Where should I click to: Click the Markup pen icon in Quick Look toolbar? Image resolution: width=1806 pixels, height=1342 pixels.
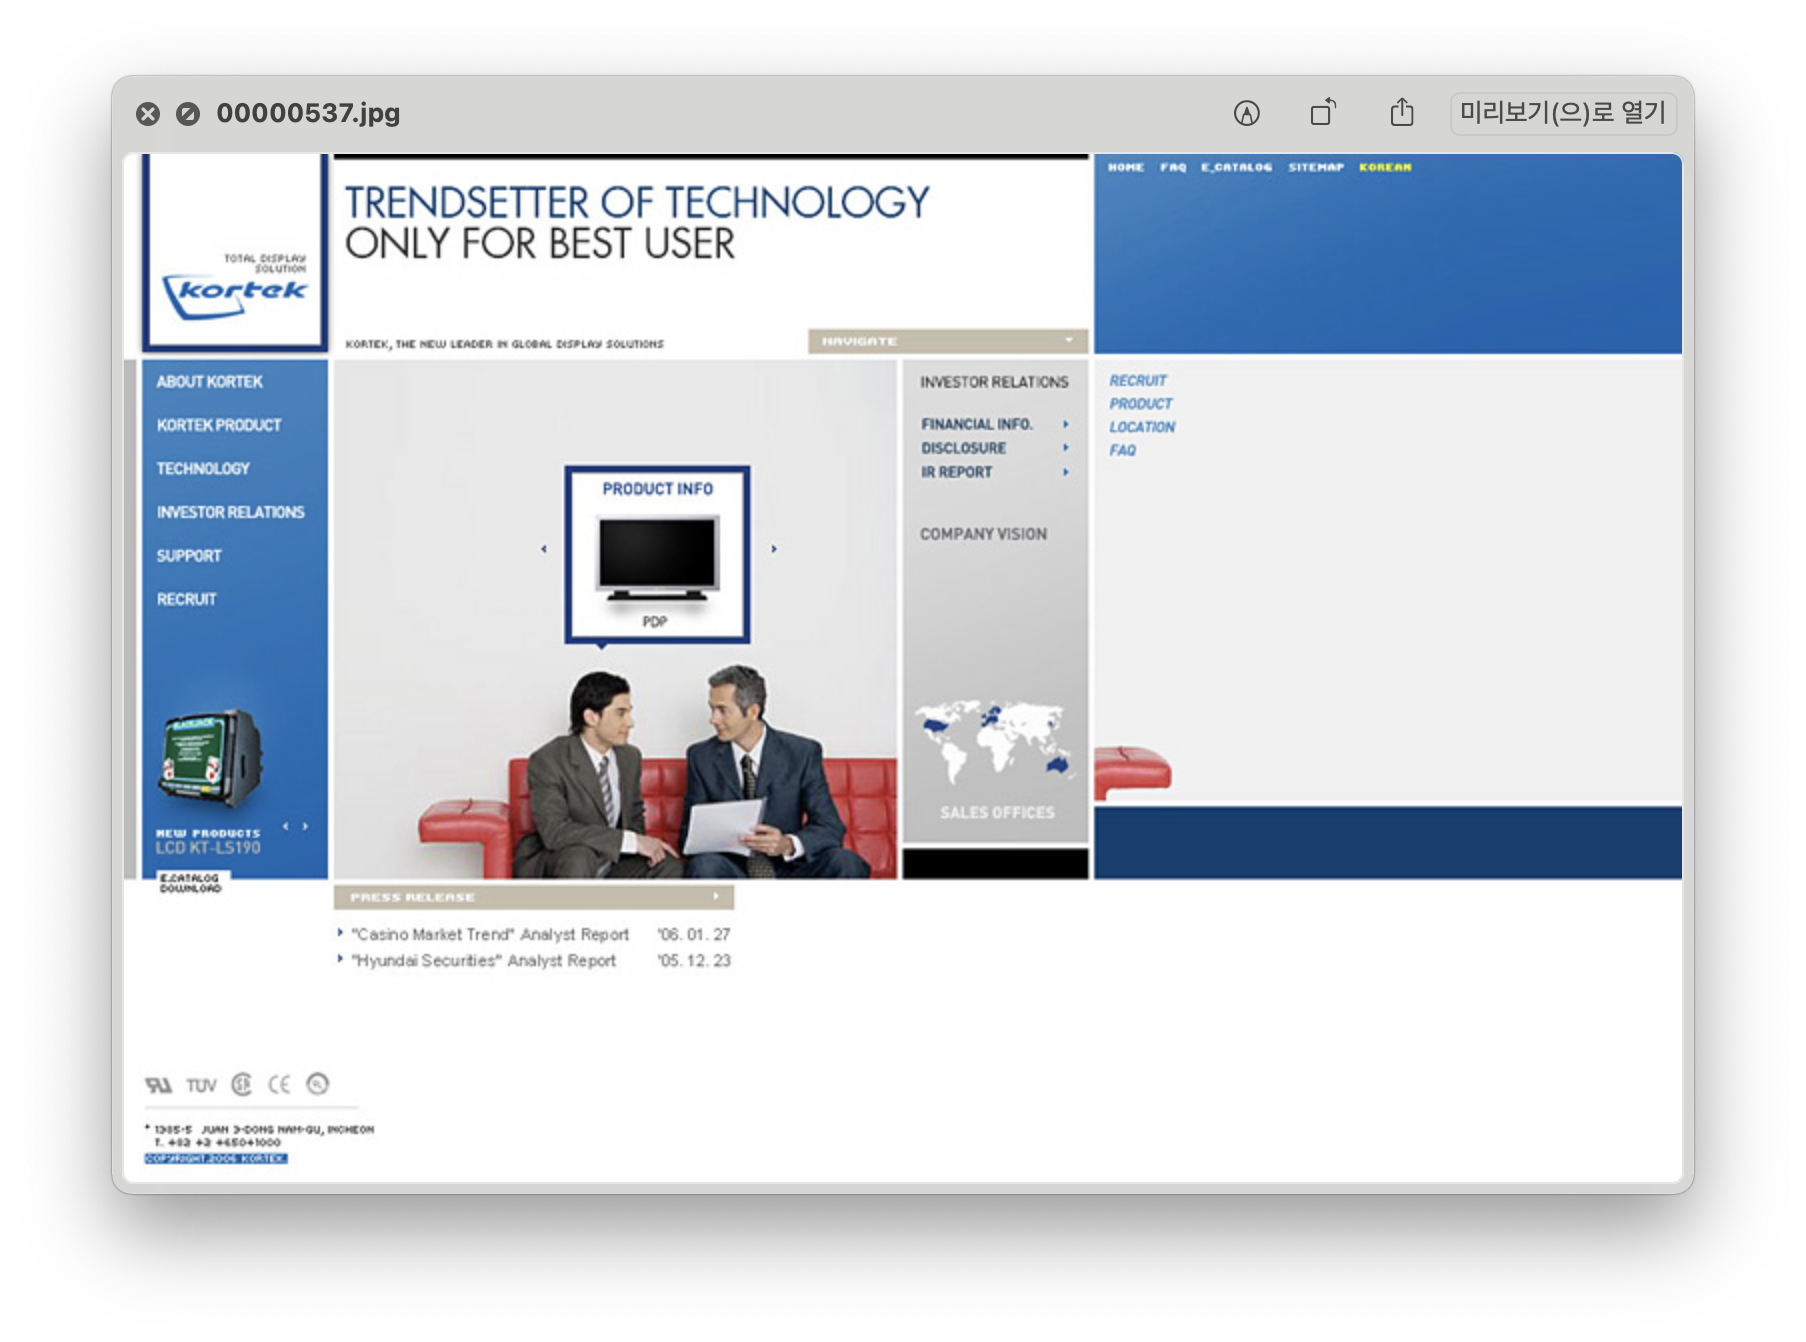point(1246,113)
